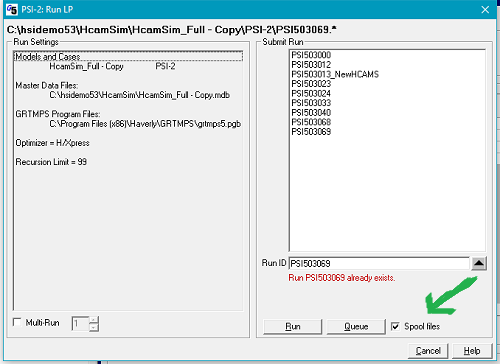500x364 pixels.
Task: Uncheck the Spool files checkbox
Action: pos(395,326)
